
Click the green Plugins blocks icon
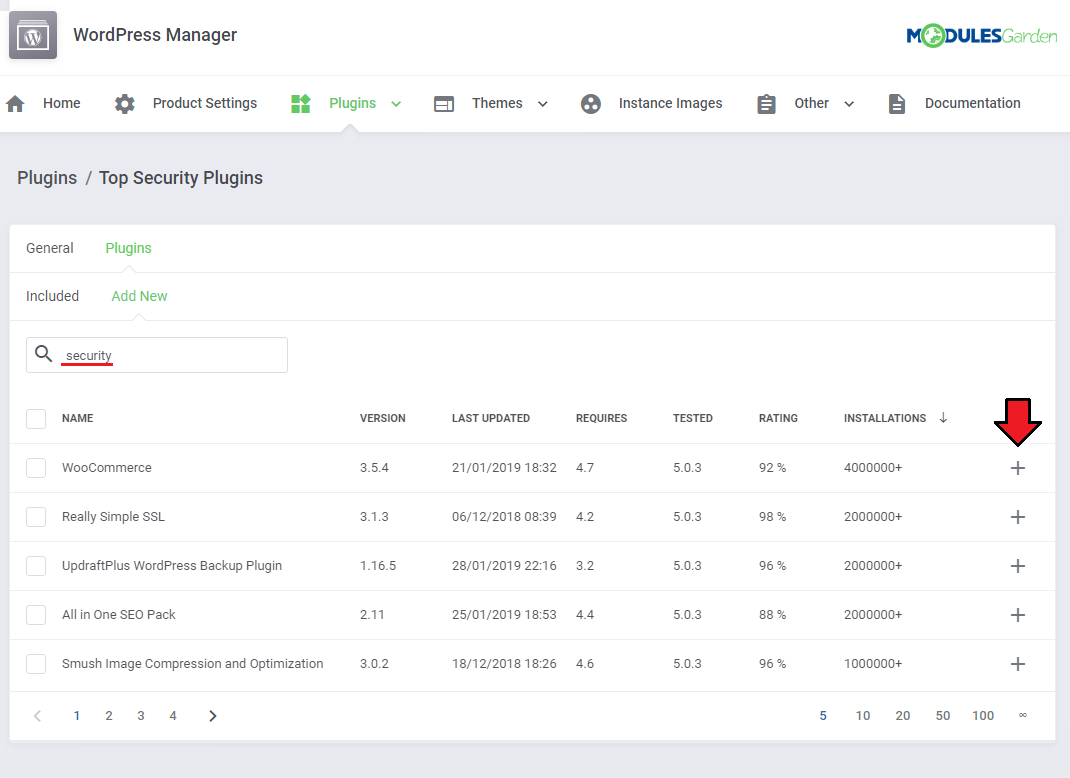[301, 104]
